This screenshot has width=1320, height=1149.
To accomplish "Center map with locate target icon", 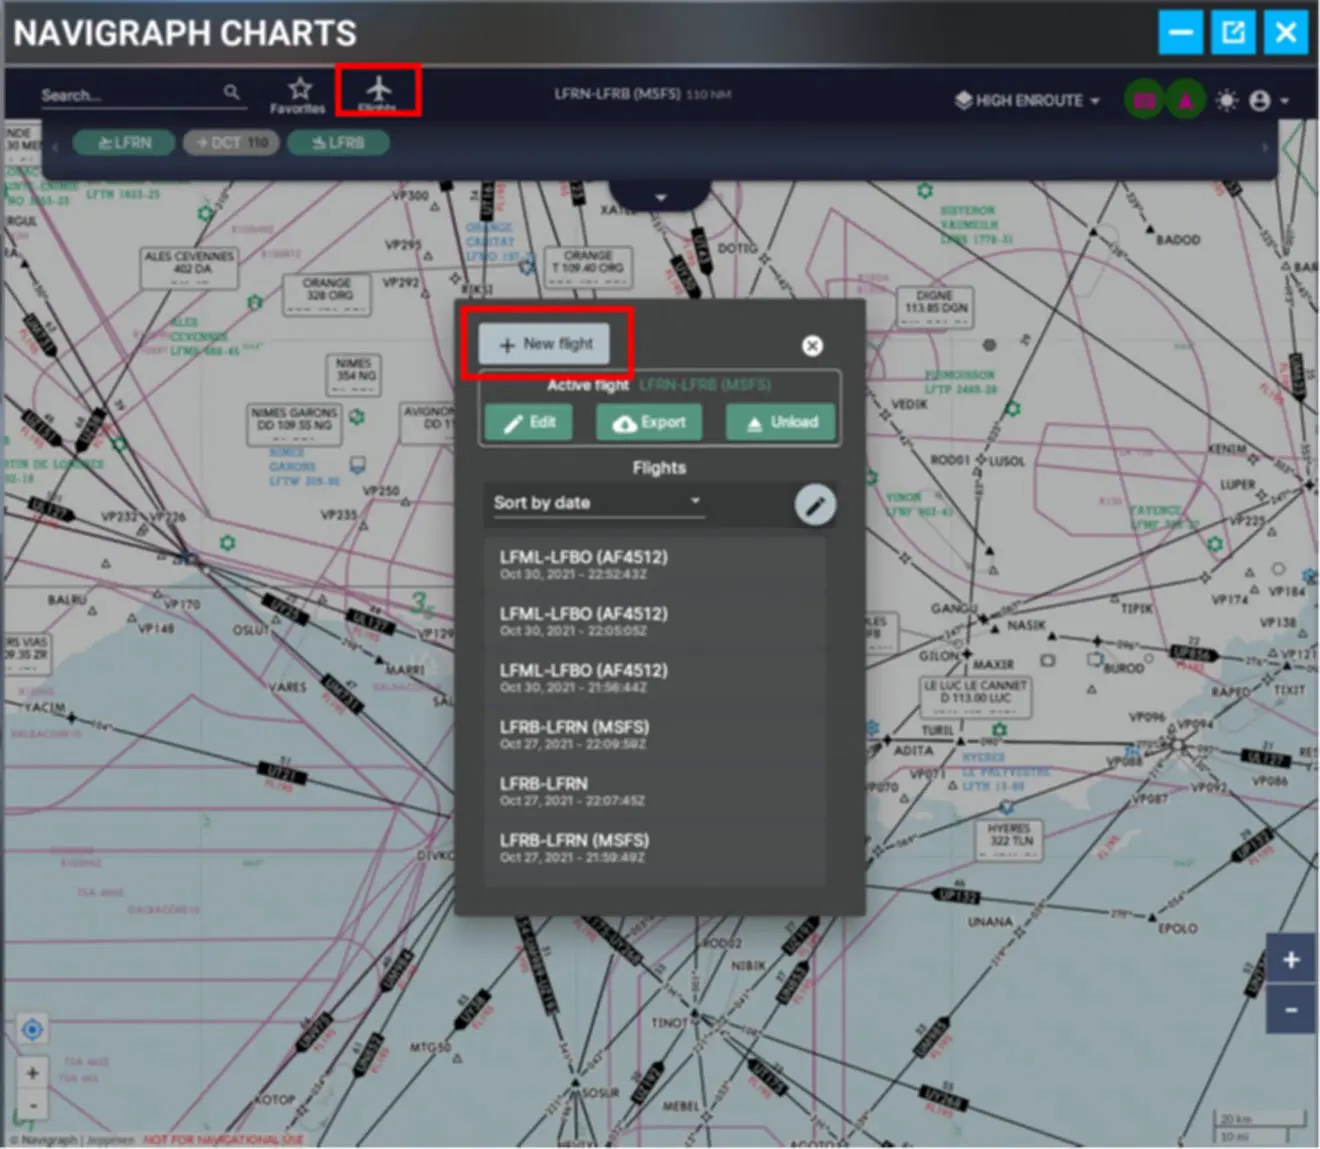I will coord(32,1029).
